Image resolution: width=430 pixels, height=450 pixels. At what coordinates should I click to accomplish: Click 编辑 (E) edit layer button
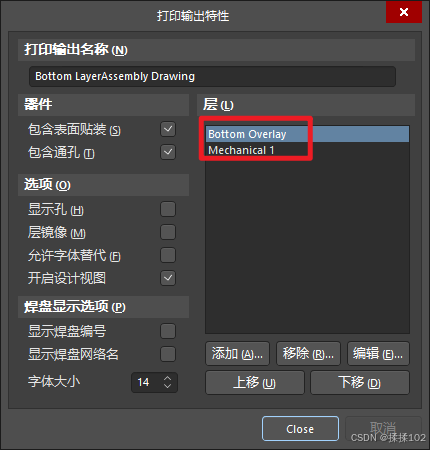(378, 354)
